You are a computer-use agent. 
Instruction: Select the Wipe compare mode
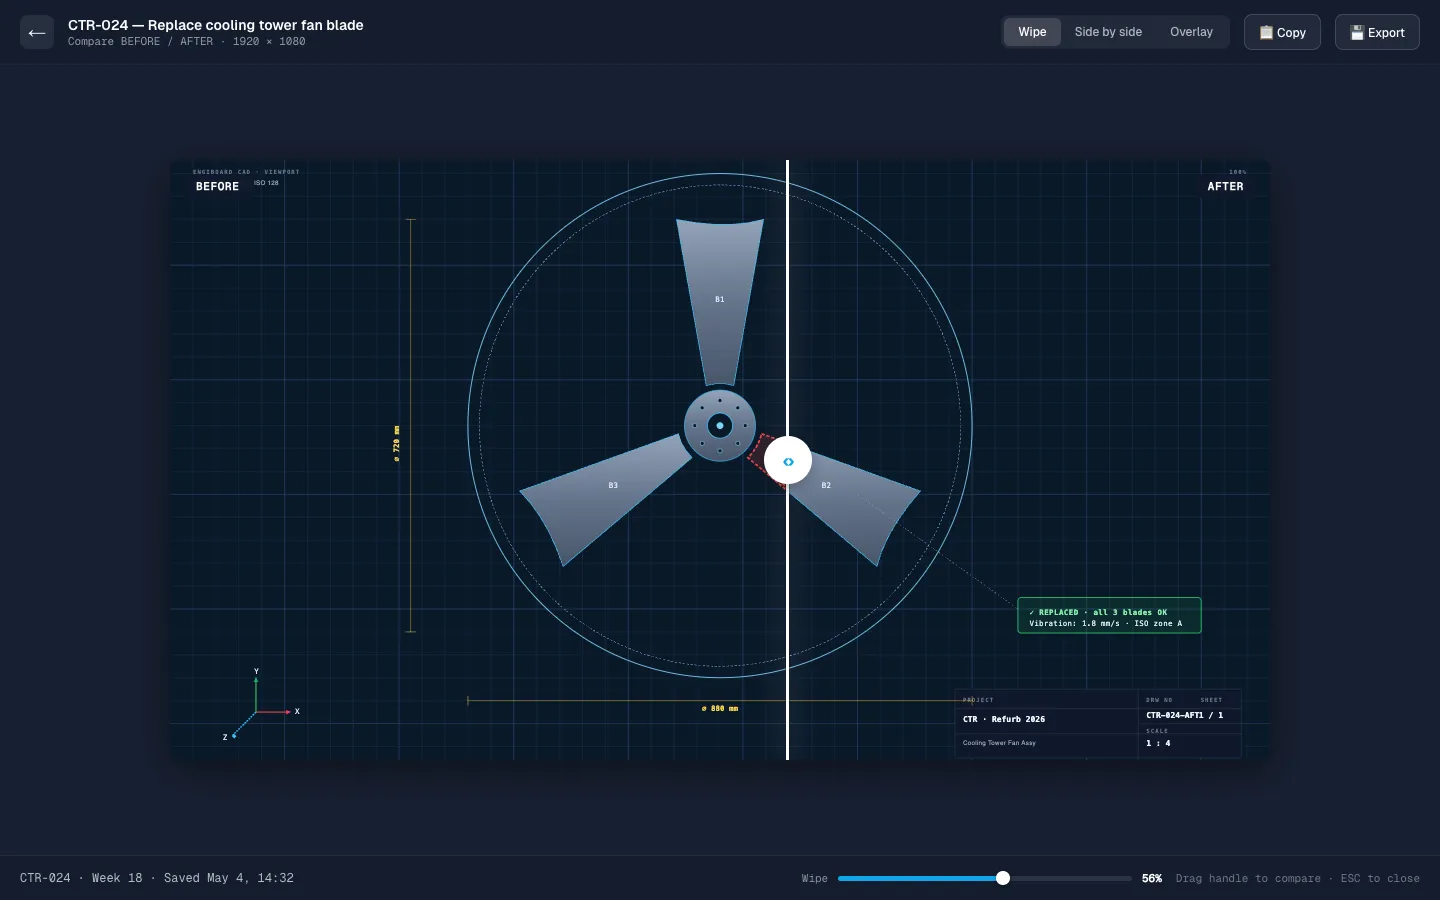pyautogui.click(x=1032, y=32)
